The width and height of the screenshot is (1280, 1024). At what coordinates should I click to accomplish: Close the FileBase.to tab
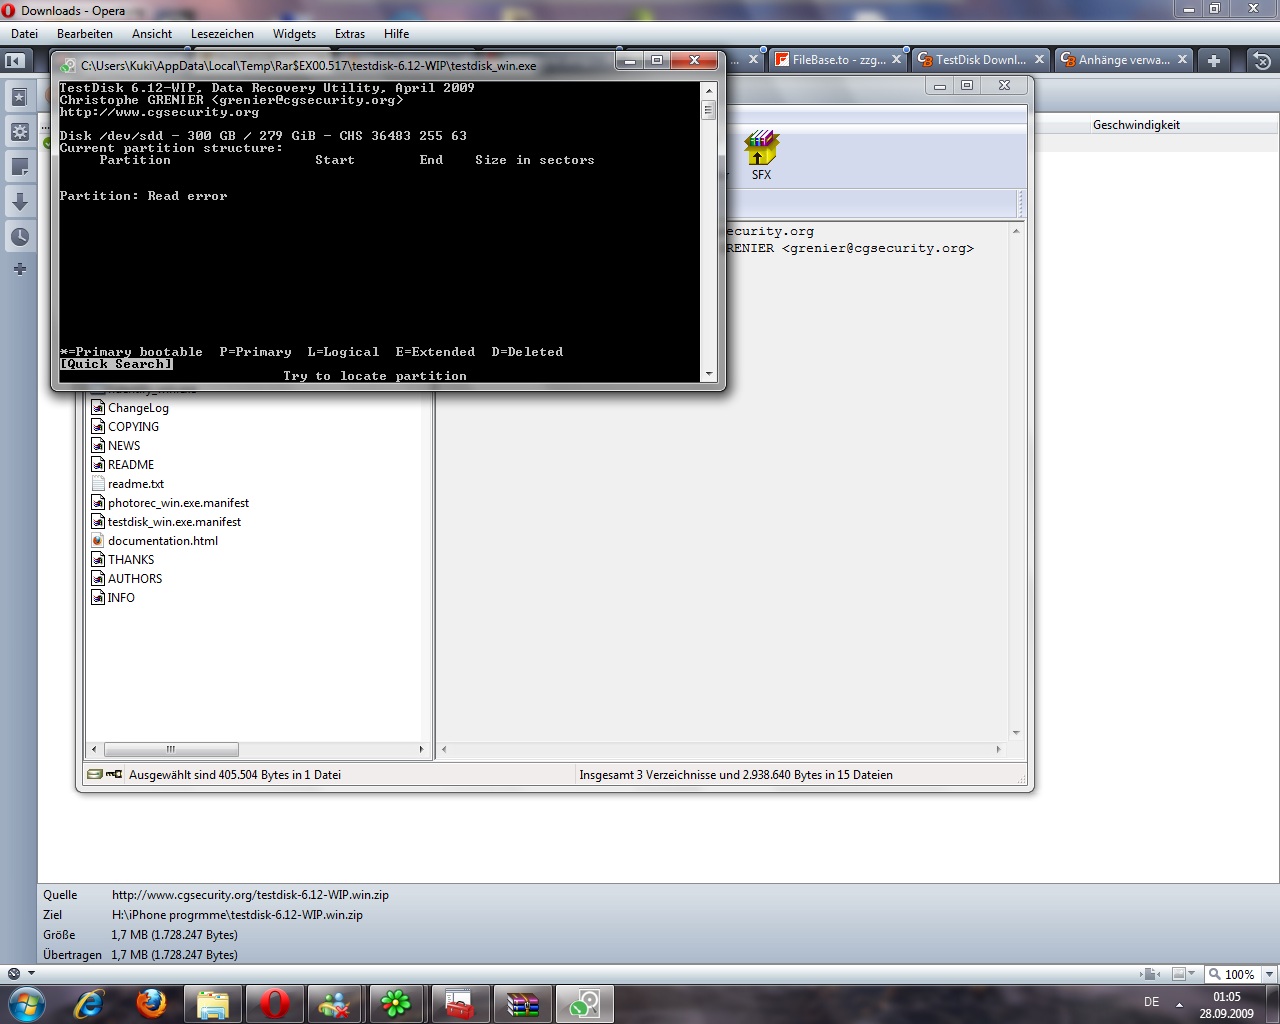[896, 60]
